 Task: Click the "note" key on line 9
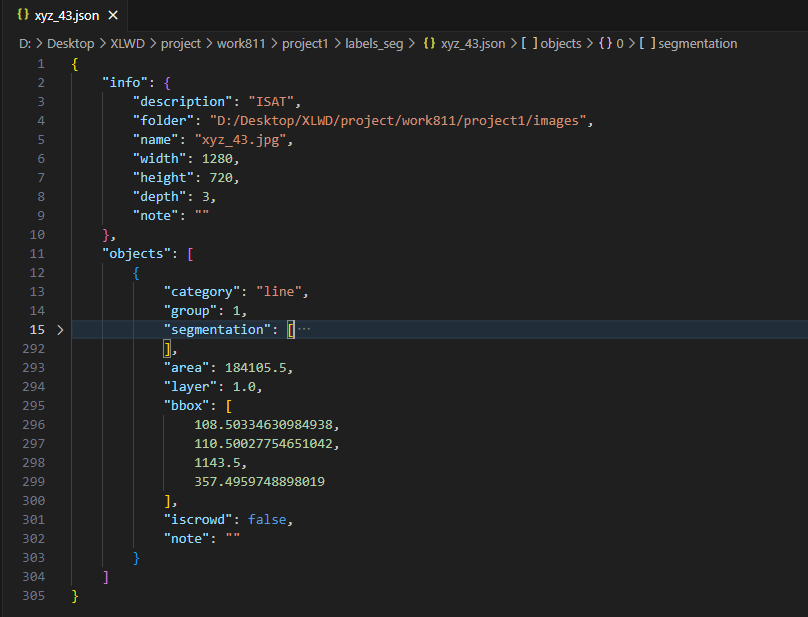click(156, 216)
